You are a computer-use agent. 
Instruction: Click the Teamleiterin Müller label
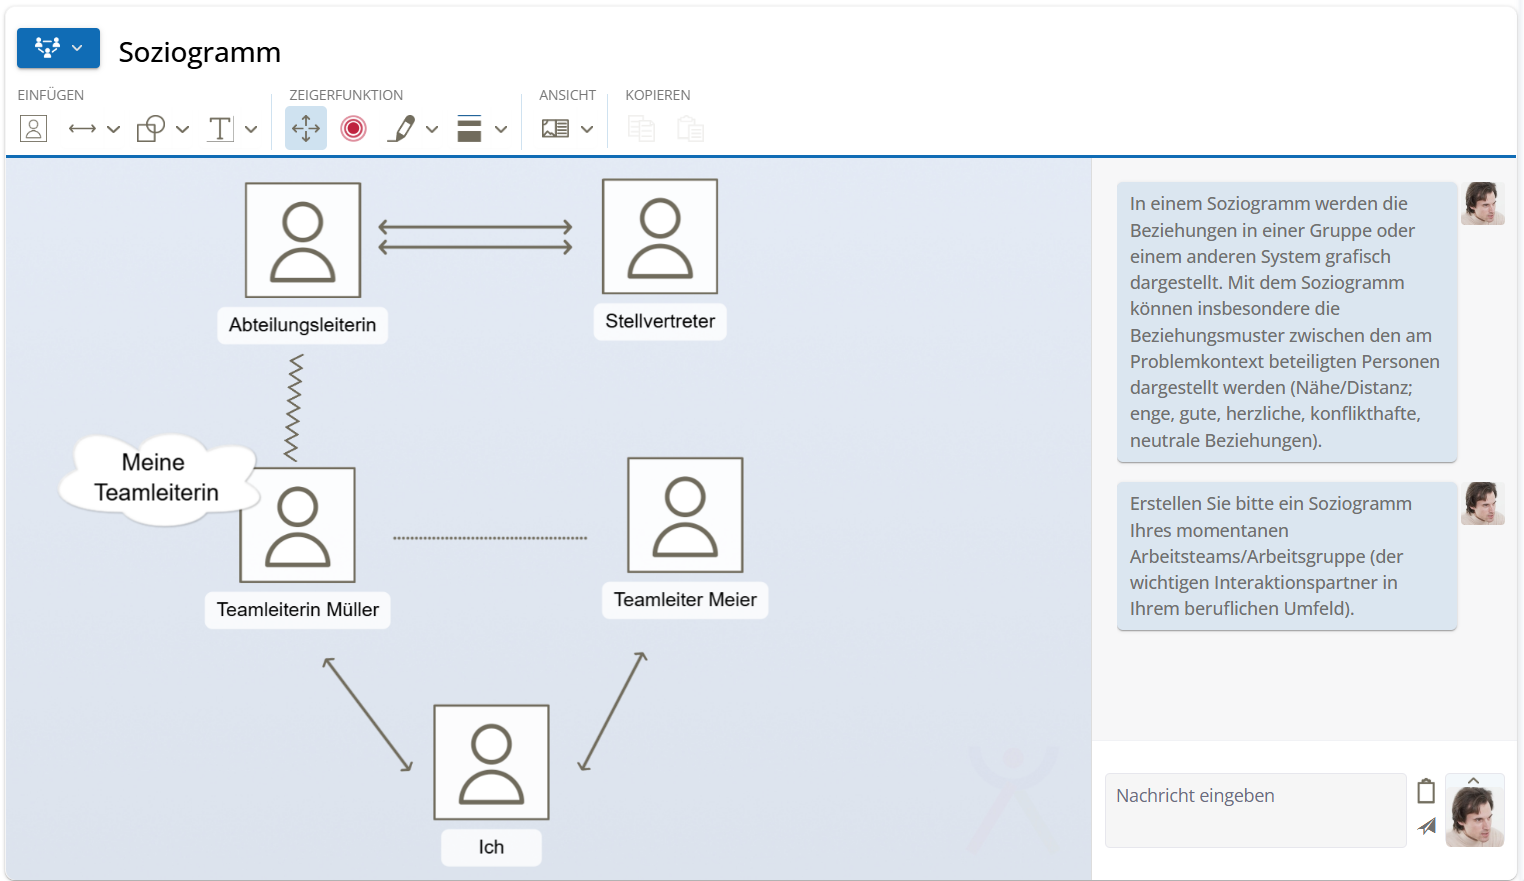[298, 610]
